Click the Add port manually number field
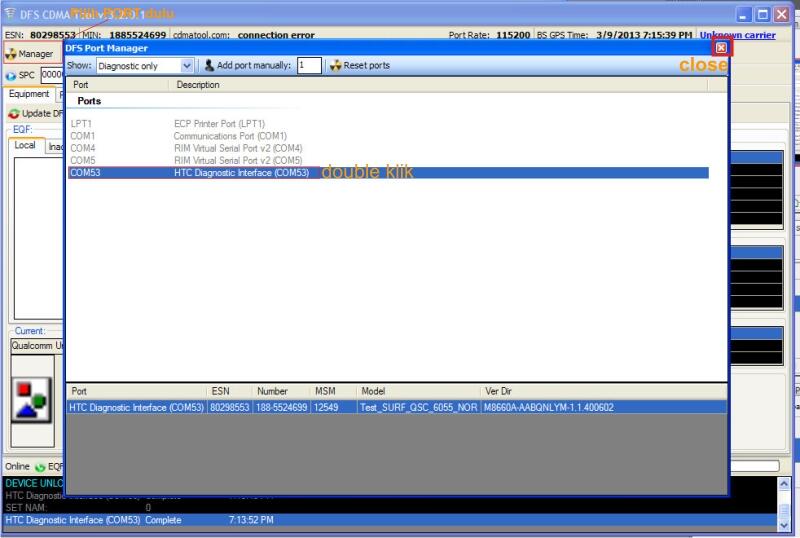Screen dimensions: 800x538 [309, 65]
